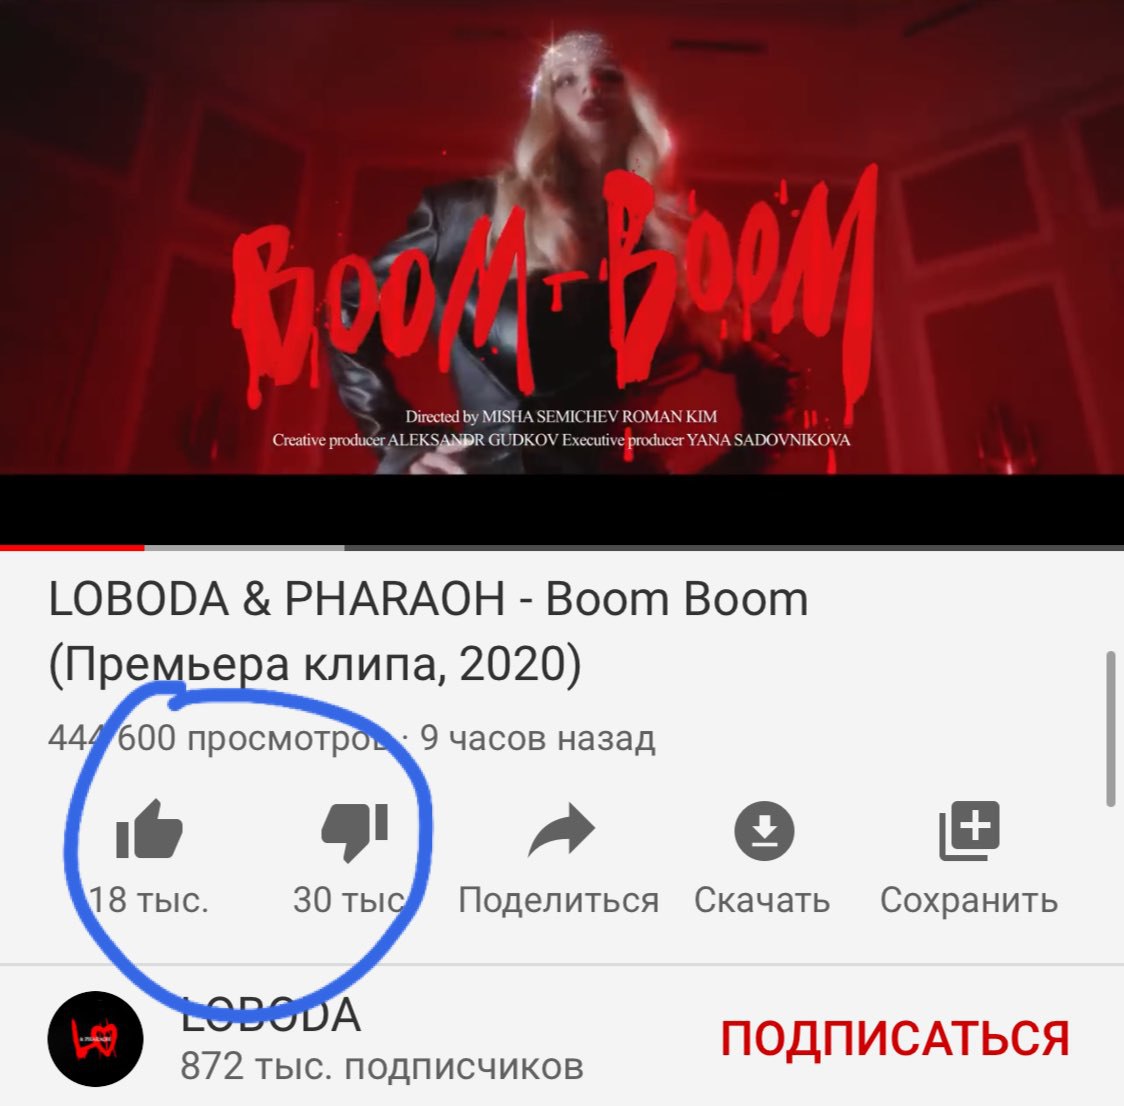Seek on the red video progress bar

(x=72, y=548)
